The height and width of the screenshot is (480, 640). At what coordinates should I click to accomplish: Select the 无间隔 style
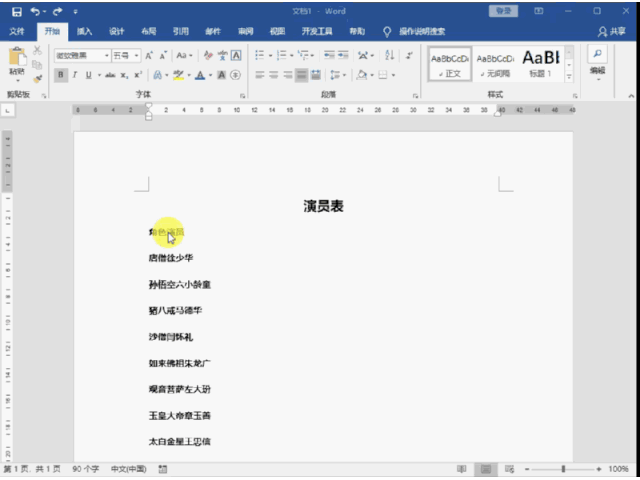[x=496, y=64]
